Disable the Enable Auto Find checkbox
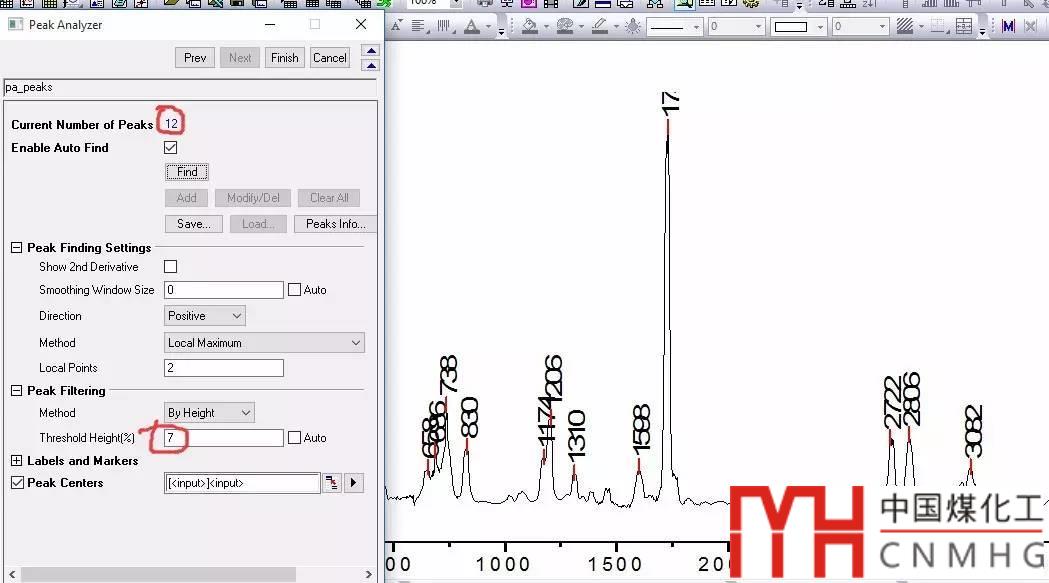This screenshot has height=583, width=1049. (x=170, y=148)
